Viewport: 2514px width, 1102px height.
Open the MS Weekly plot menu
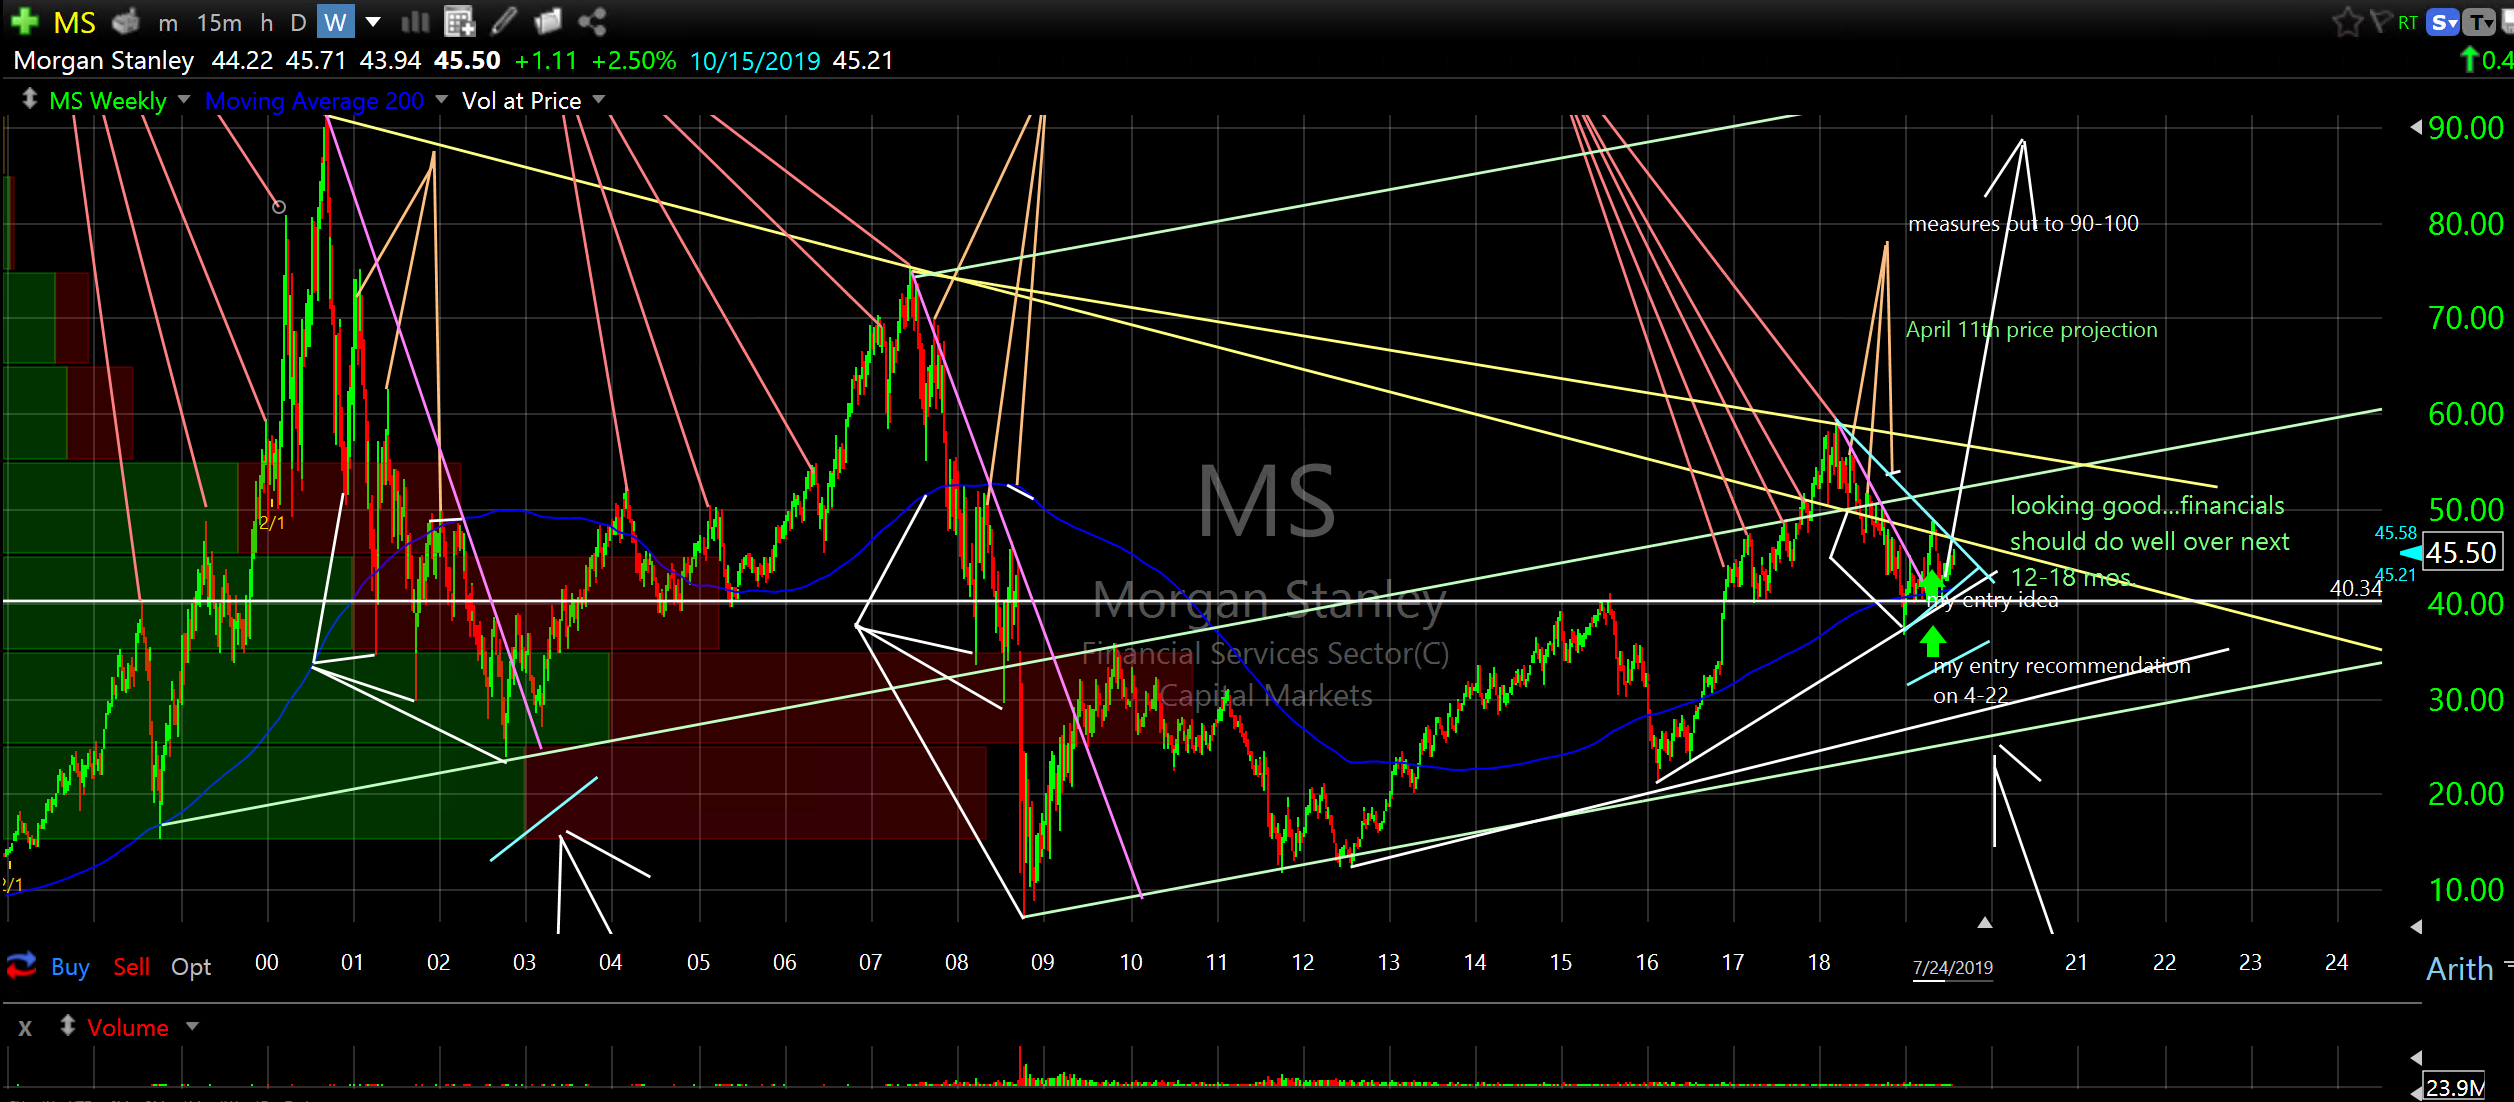pos(108,100)
